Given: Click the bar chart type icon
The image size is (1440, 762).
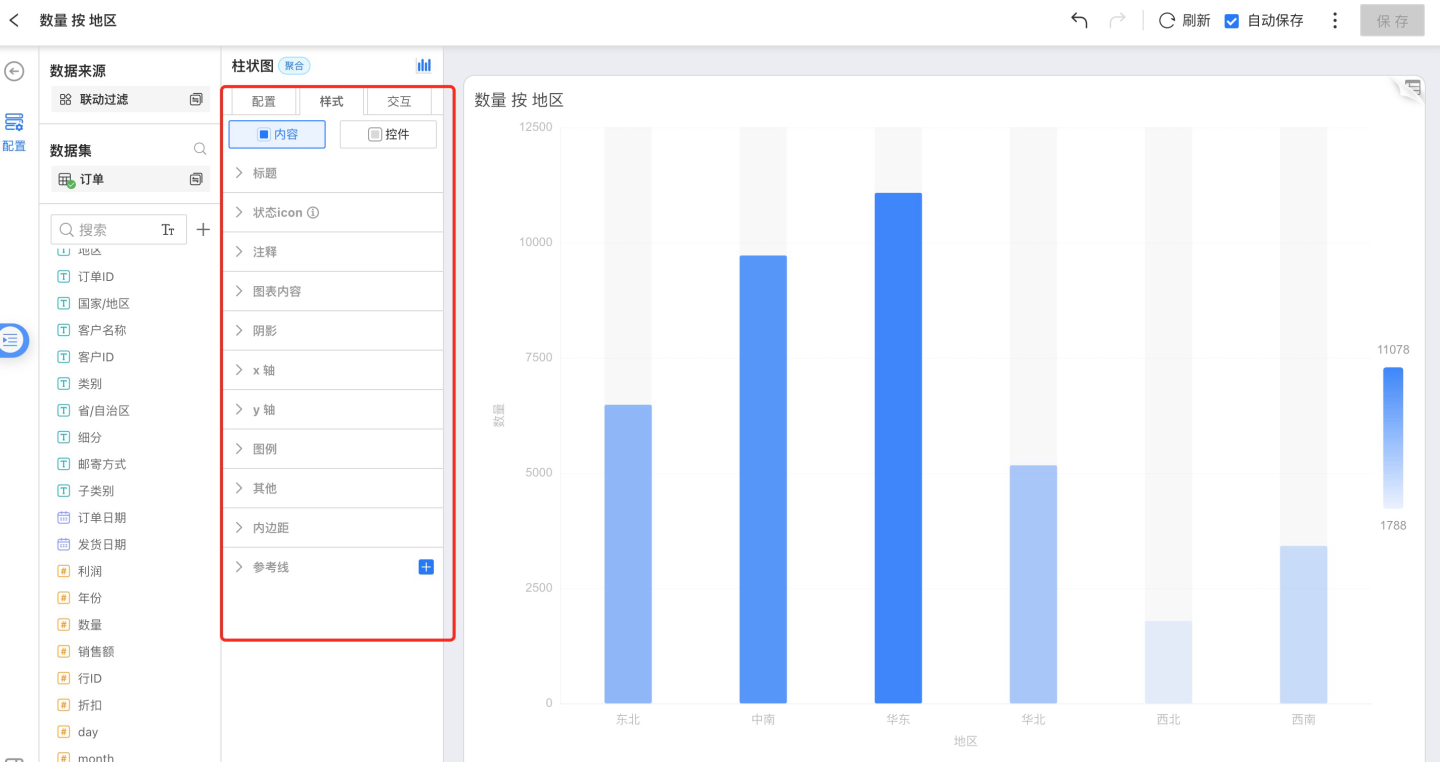Looking at the screenshot, I should pos(424,65).
